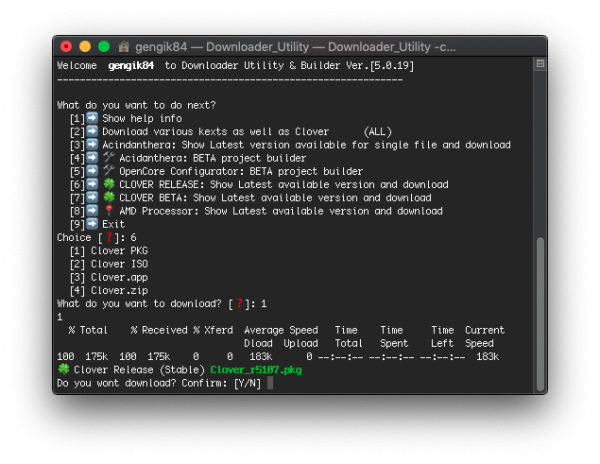Click the text What do you want to do next?
This screenshot has height=464, width=600.
tap(136, 105)
